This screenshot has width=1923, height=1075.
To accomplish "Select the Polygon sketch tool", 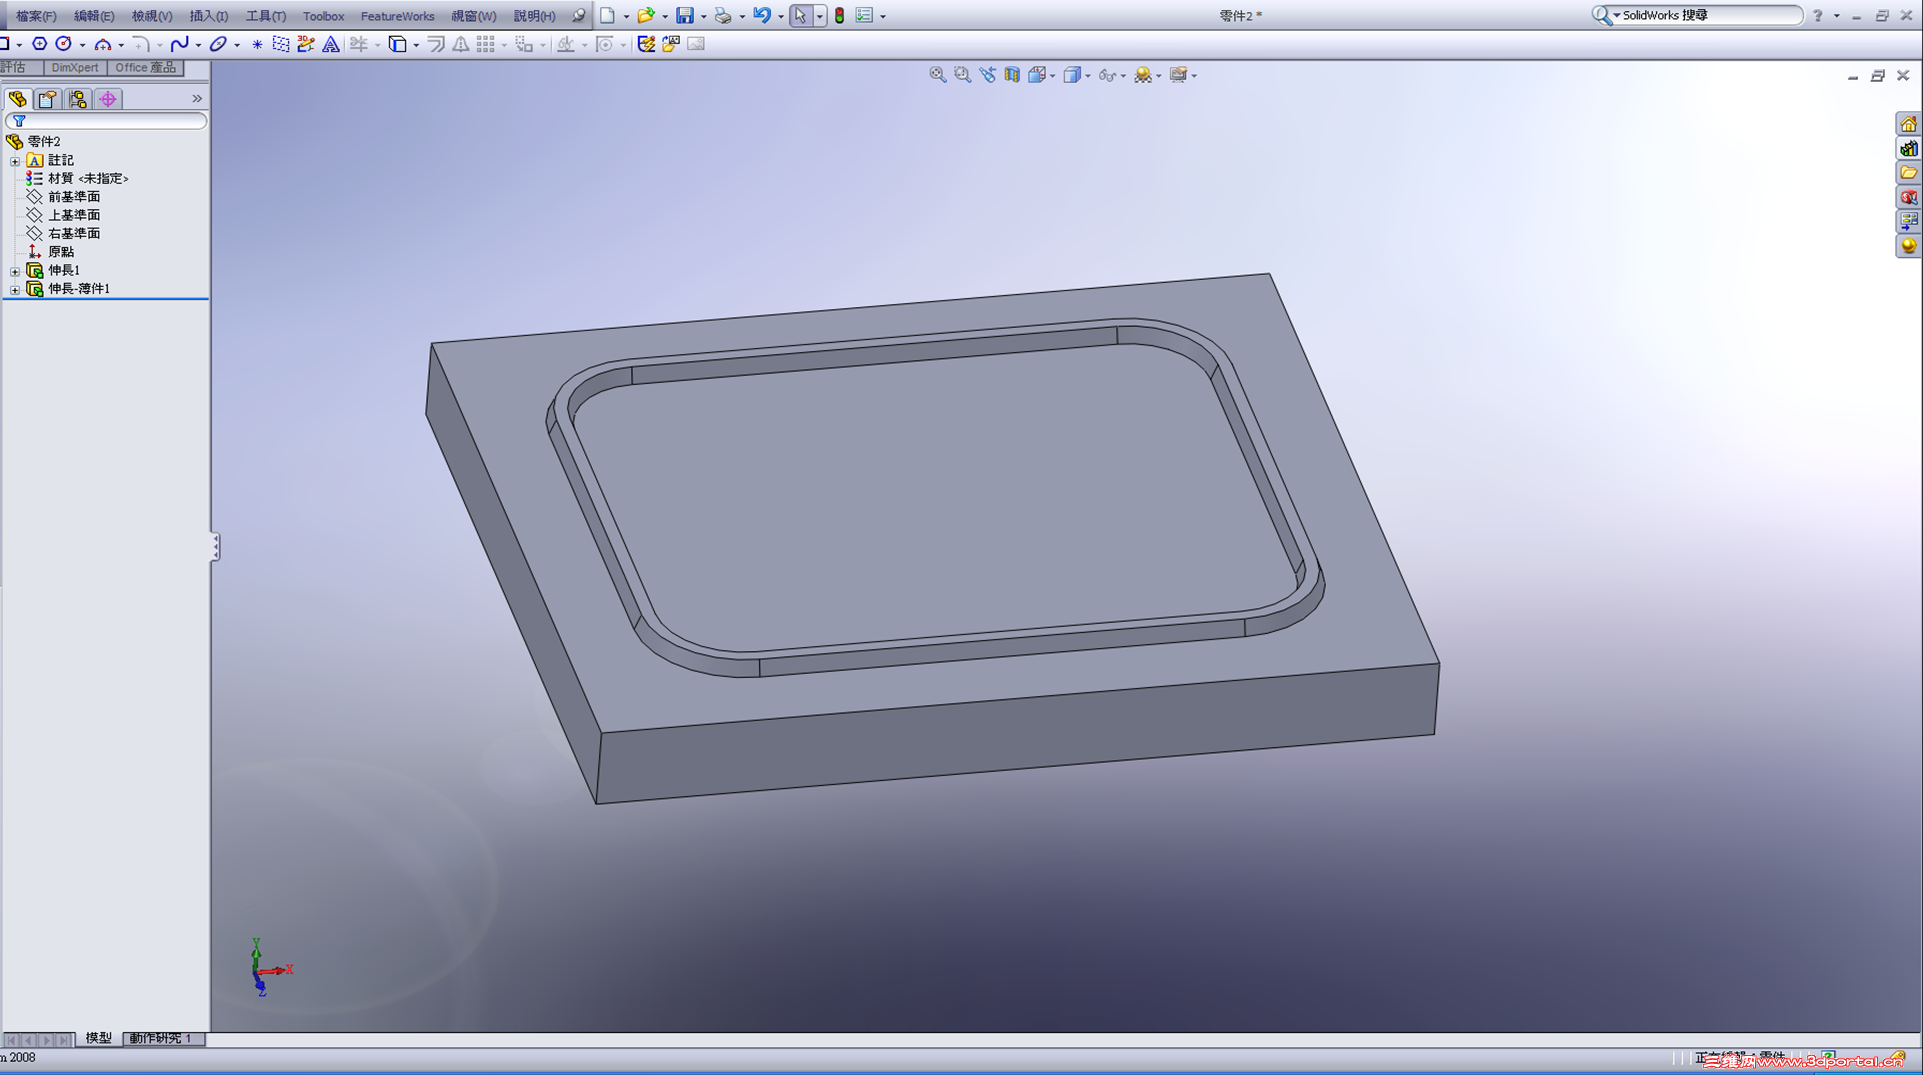I will pyautogui.click(x=39, y=44).
